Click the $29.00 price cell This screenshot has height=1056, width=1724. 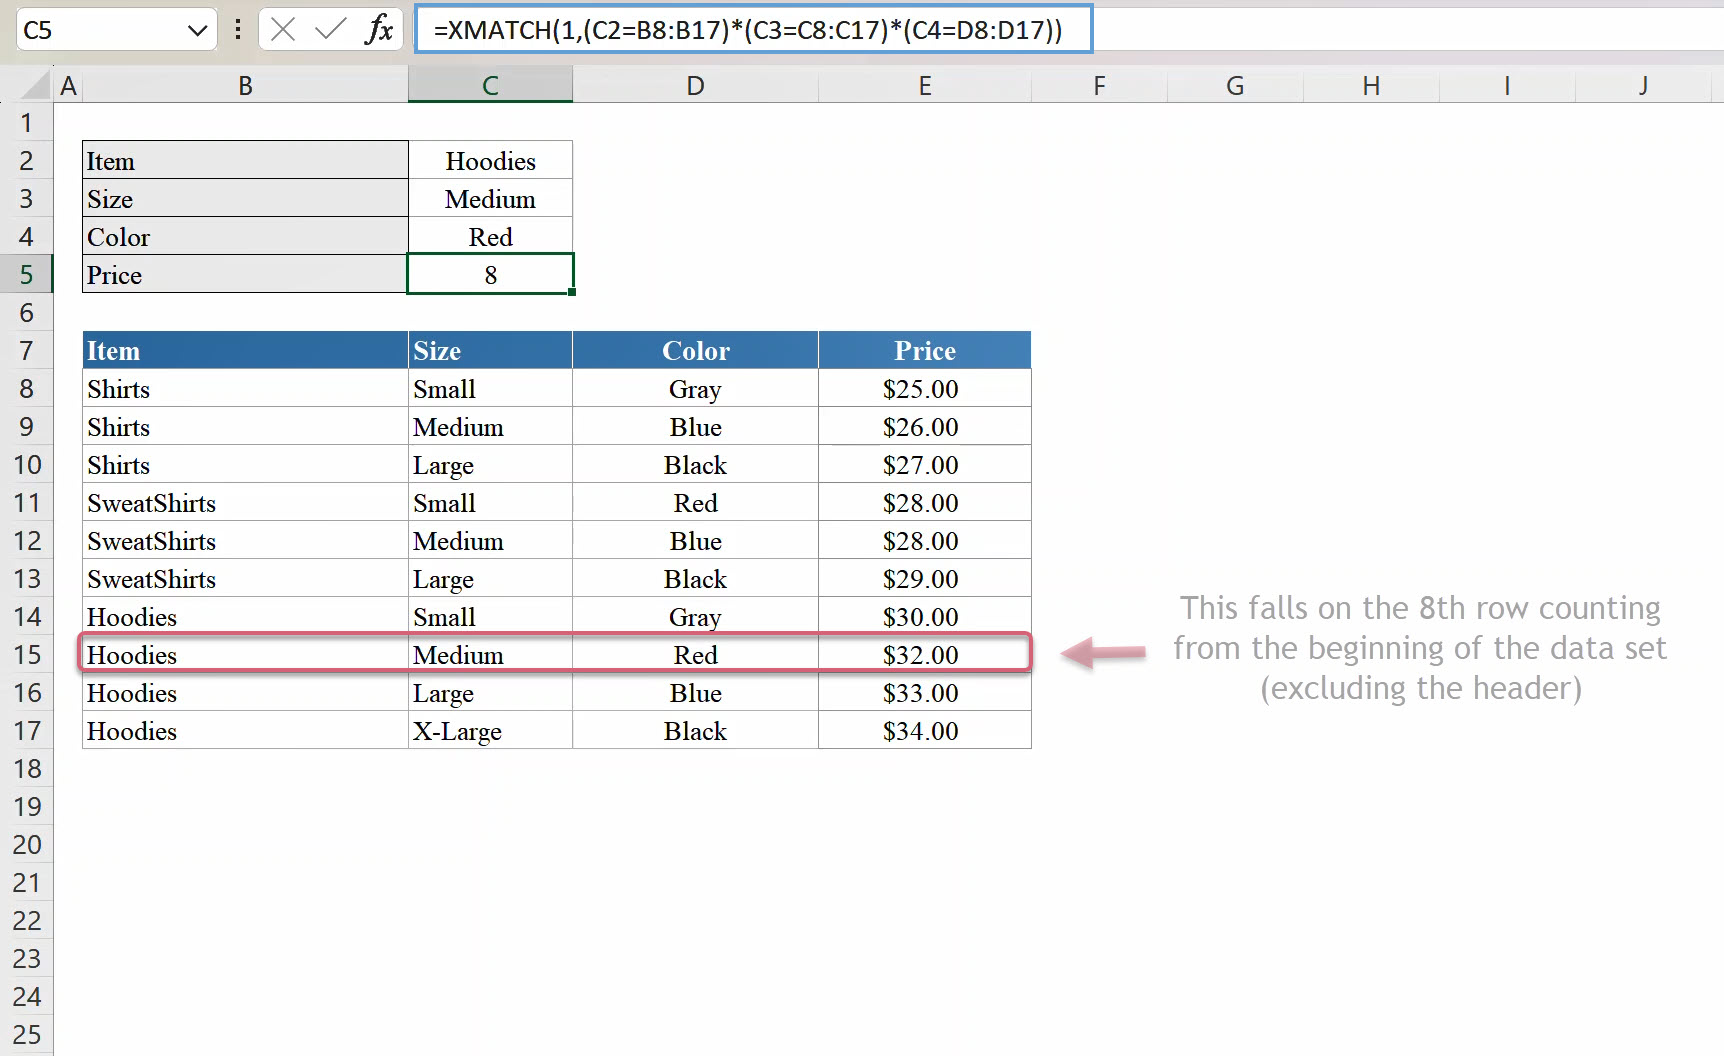pos(925,579)
